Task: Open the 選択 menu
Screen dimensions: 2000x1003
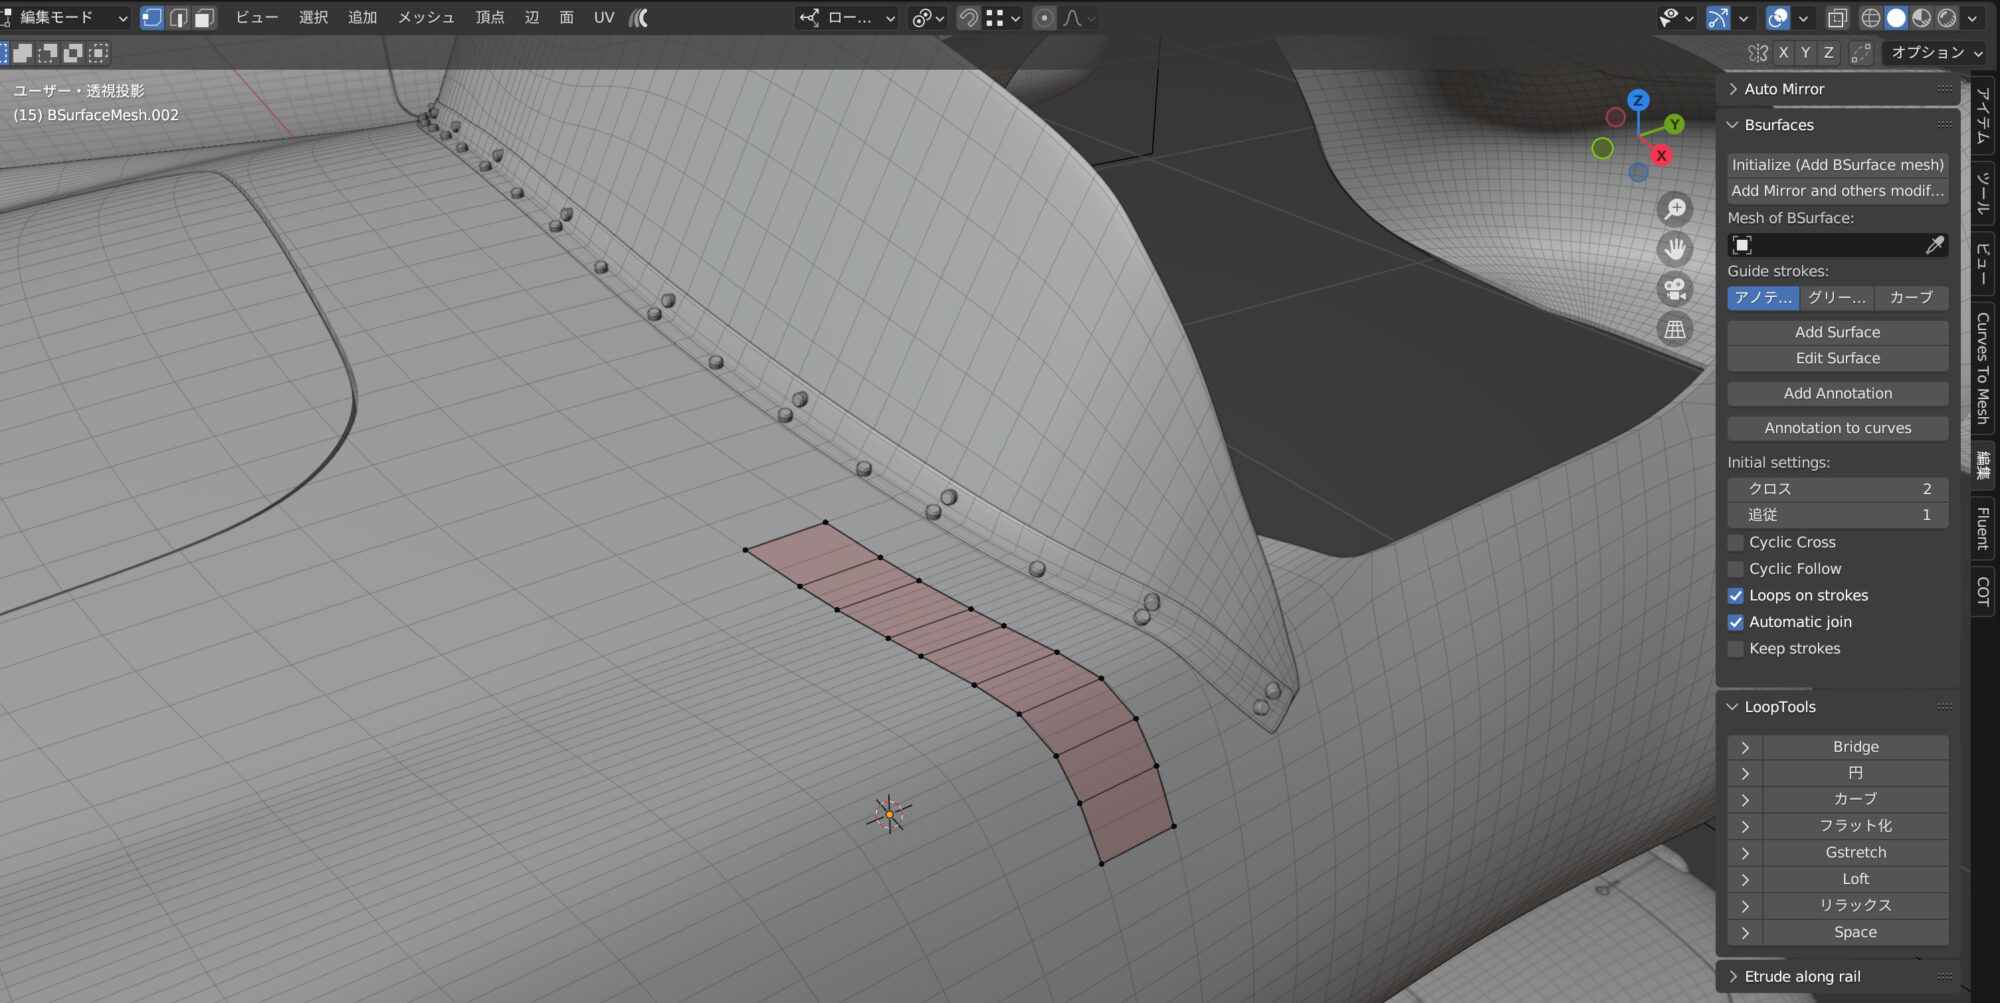Action: (x=314, y=18)
